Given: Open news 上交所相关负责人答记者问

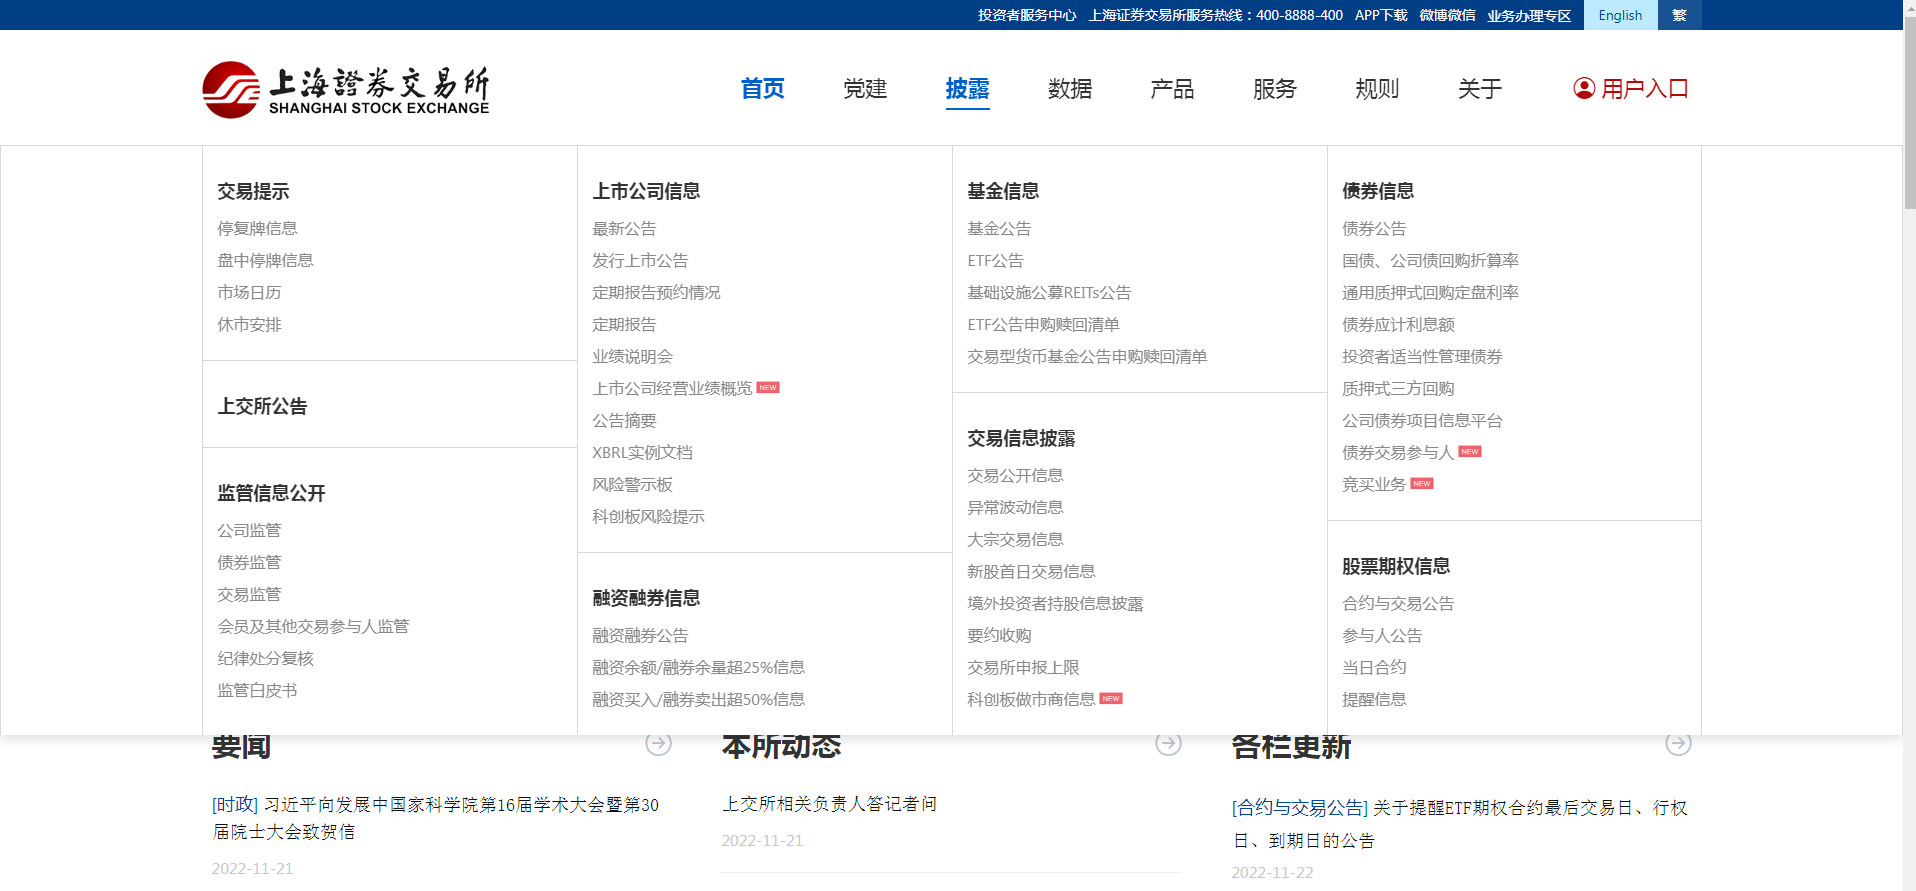Looking at the screenshot, I should tap(829, 804).
